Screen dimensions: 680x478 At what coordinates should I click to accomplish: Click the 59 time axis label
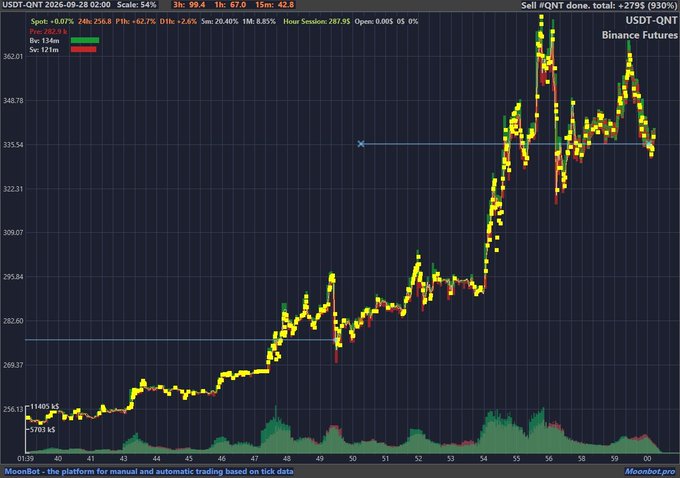click(x=615, y=459)
